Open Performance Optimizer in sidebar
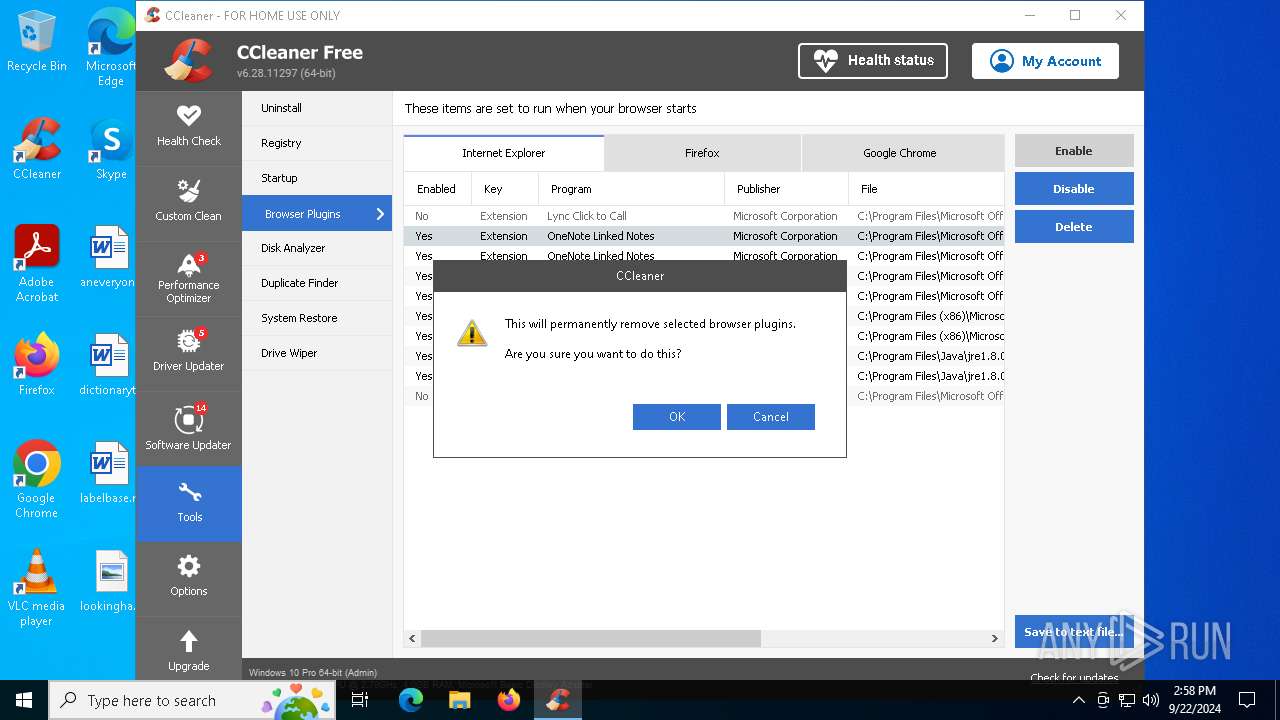The width and height of the screenshot is (1280, 720). coord(188,277)
